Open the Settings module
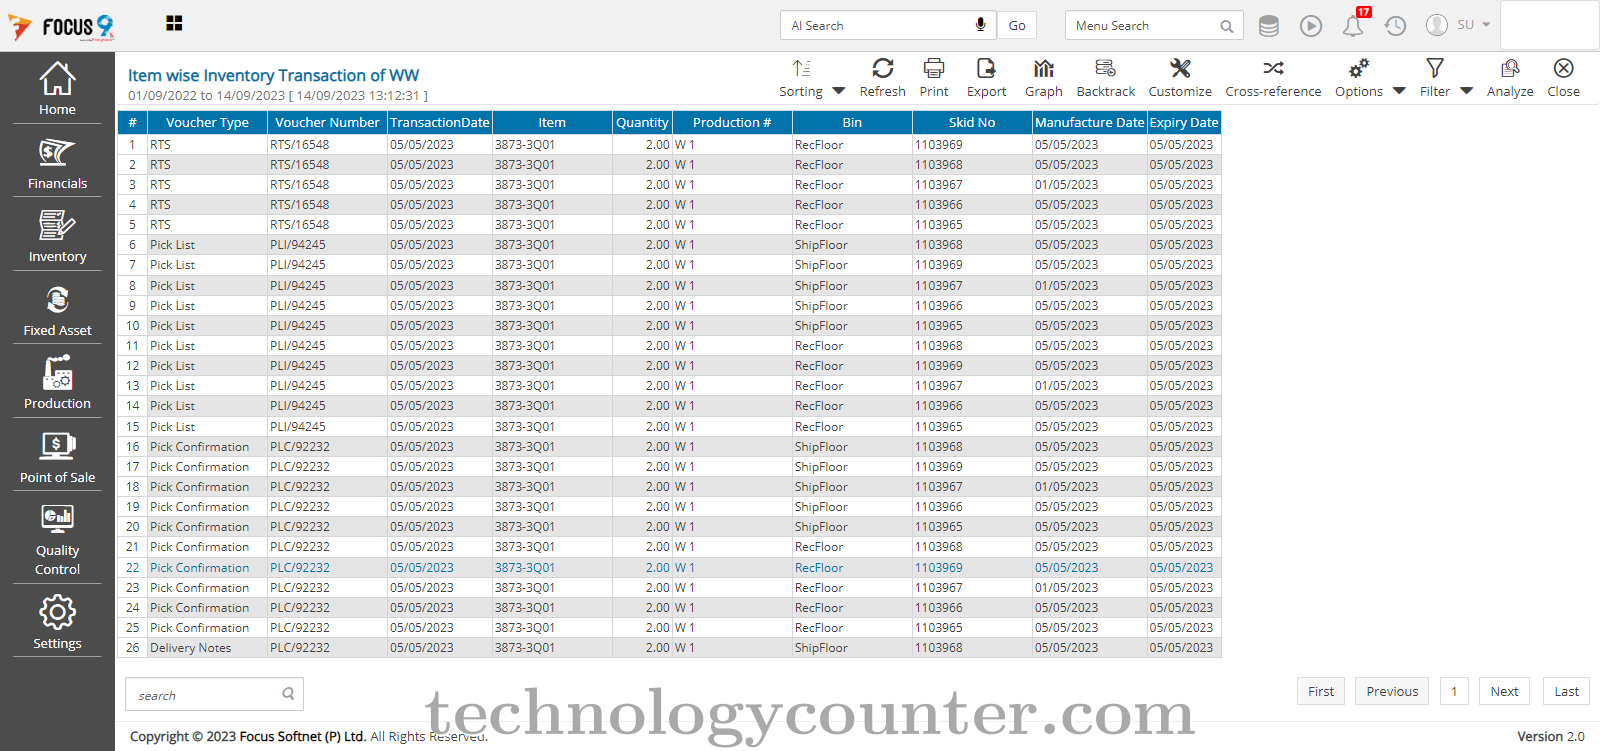Screen dimensions: 1600x751 57,623
